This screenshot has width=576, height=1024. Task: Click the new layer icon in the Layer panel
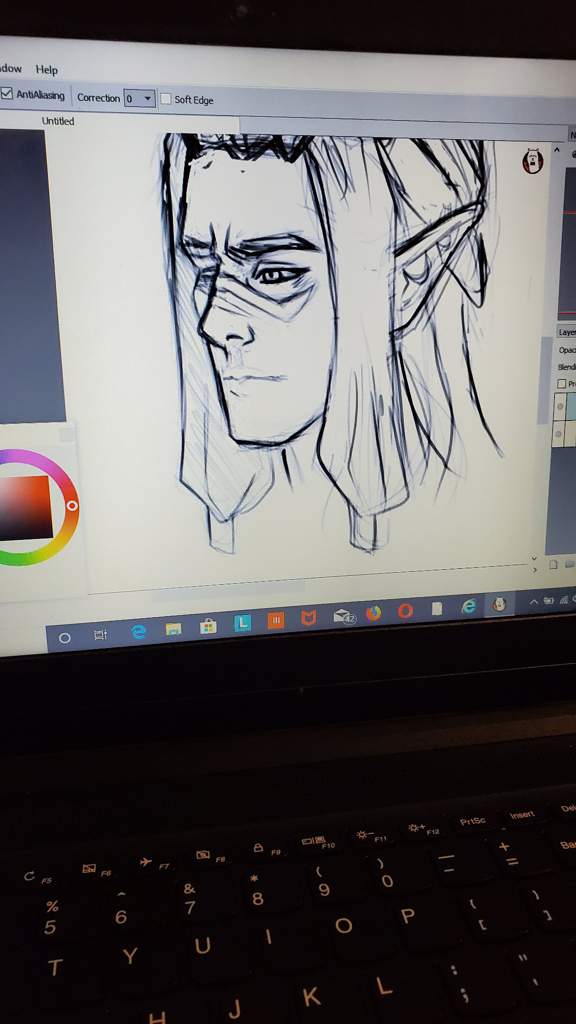pos(553,564)
